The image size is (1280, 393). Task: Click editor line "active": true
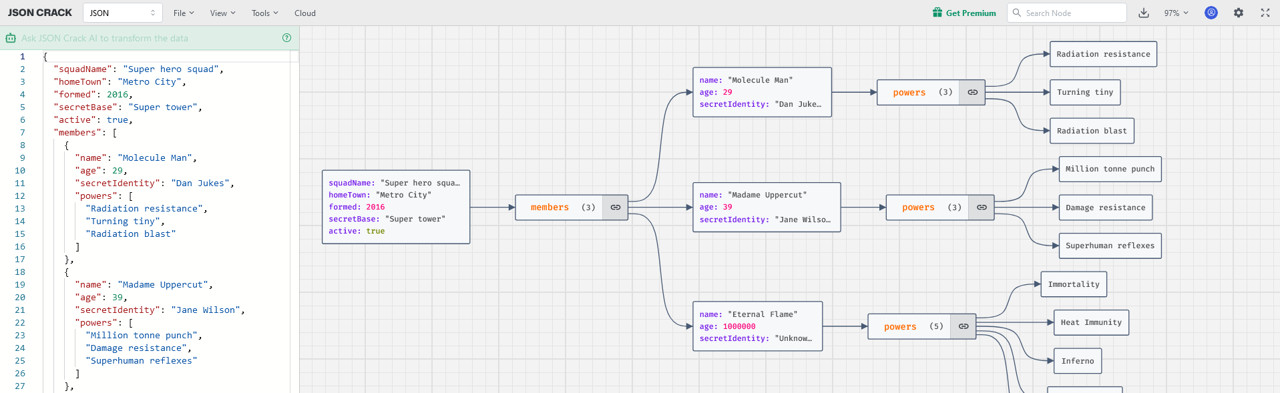pos(93,120)
